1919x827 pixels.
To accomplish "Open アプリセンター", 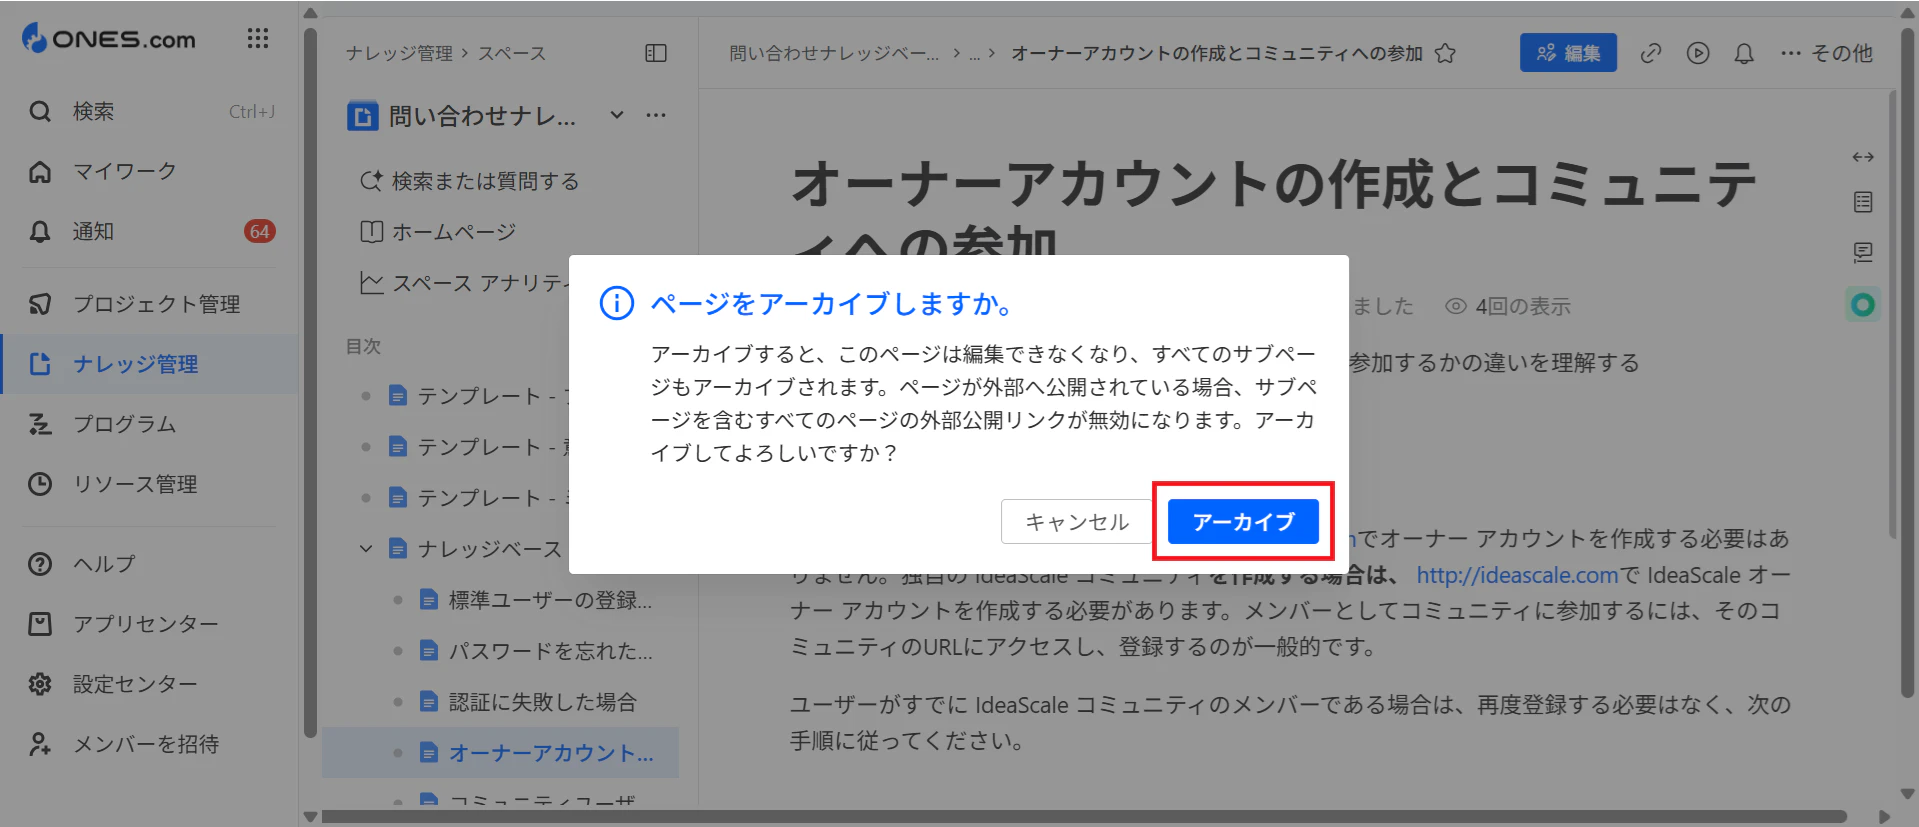I will click(x=150, y=624).
